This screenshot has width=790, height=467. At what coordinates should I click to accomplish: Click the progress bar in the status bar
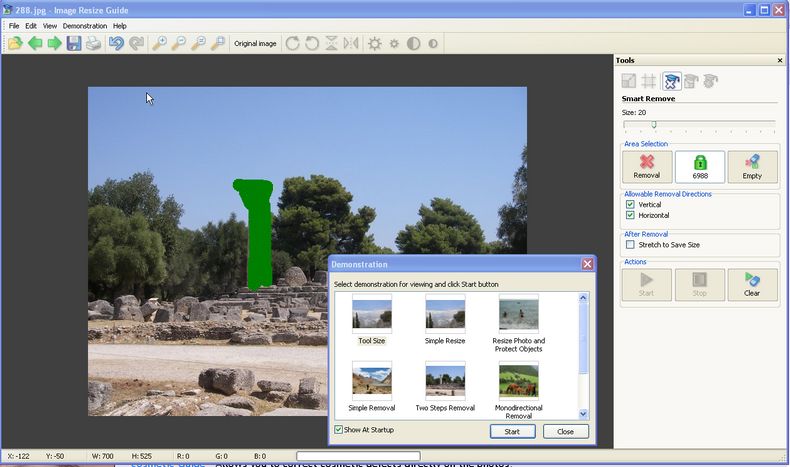pos(358,456)
